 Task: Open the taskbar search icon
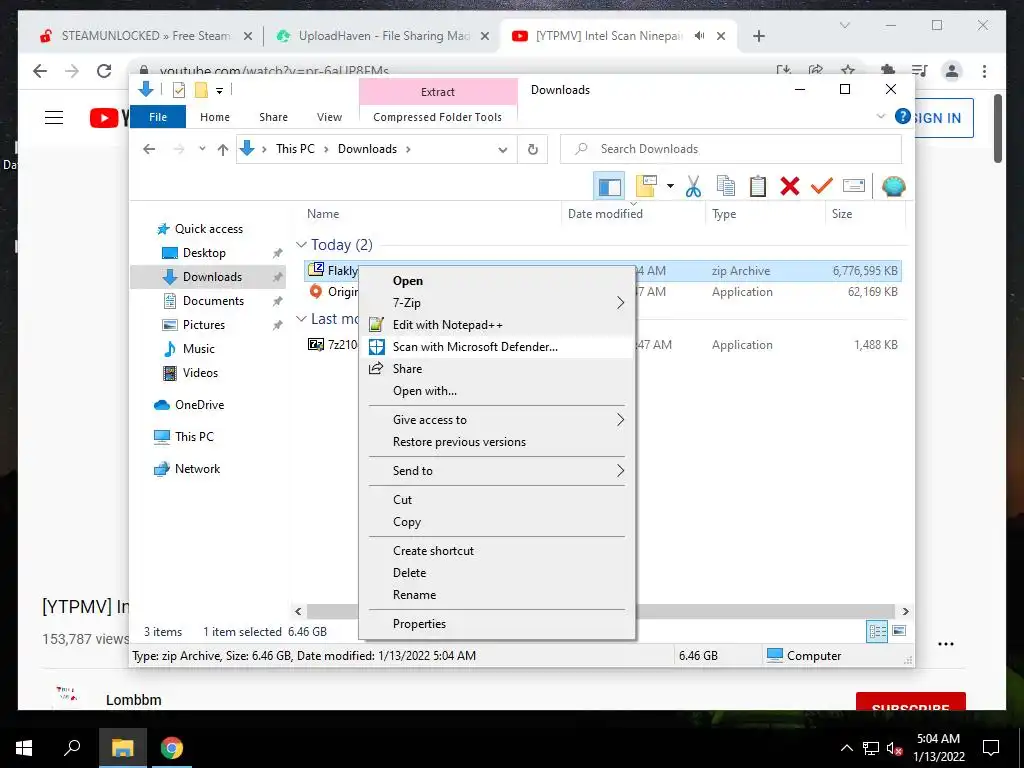(72, 748)
